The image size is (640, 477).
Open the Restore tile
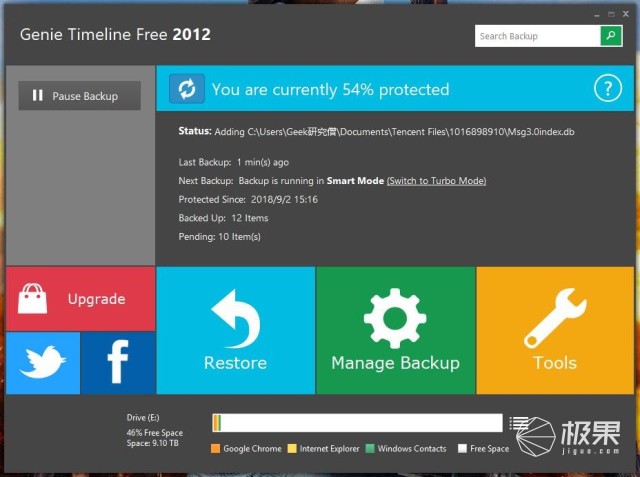click(x=236, y=331)
